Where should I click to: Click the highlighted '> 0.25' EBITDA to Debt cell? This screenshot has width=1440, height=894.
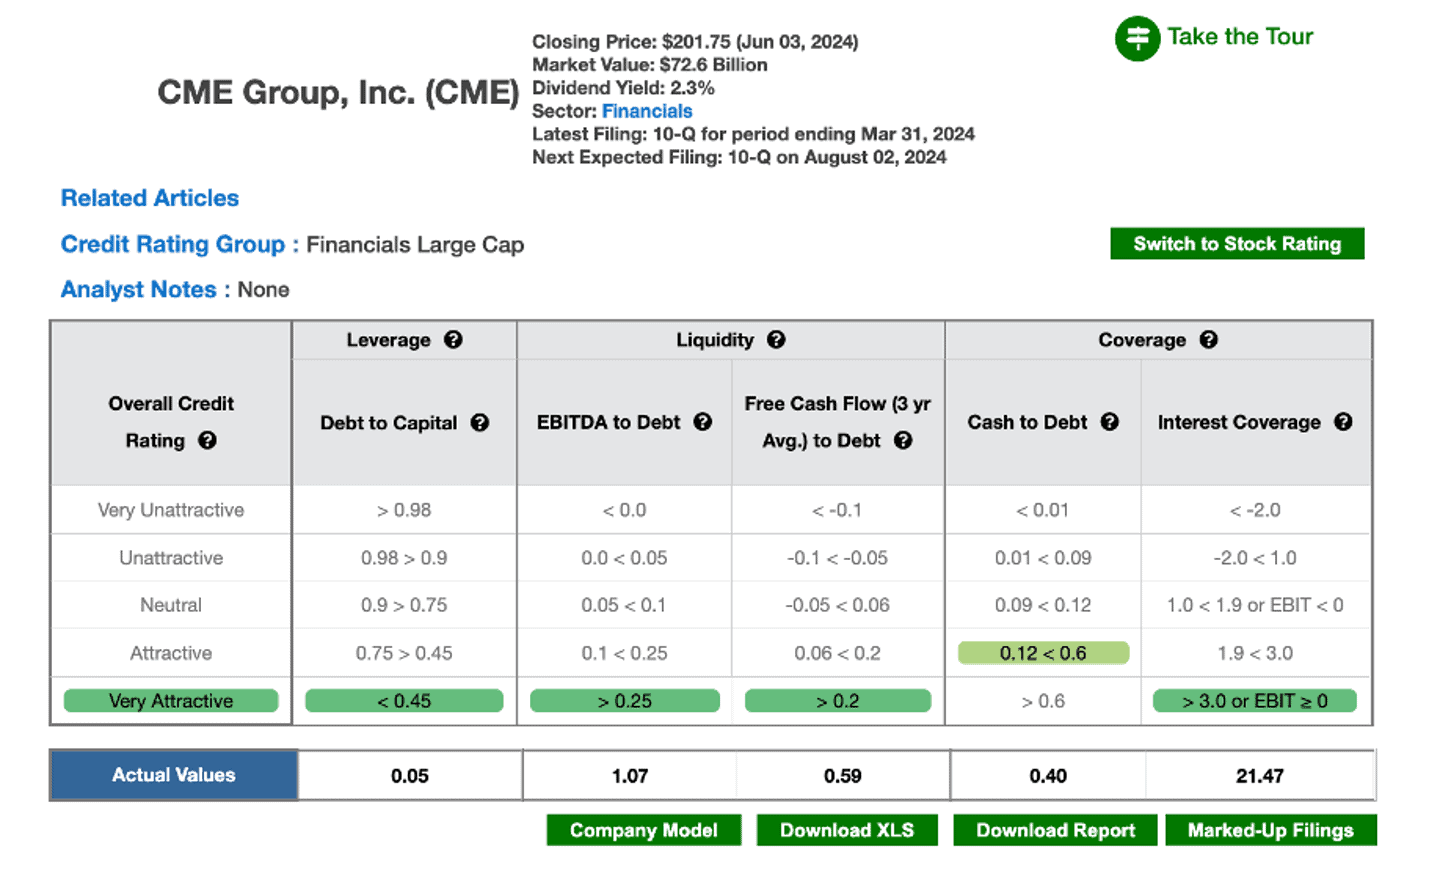click(625, 701)
